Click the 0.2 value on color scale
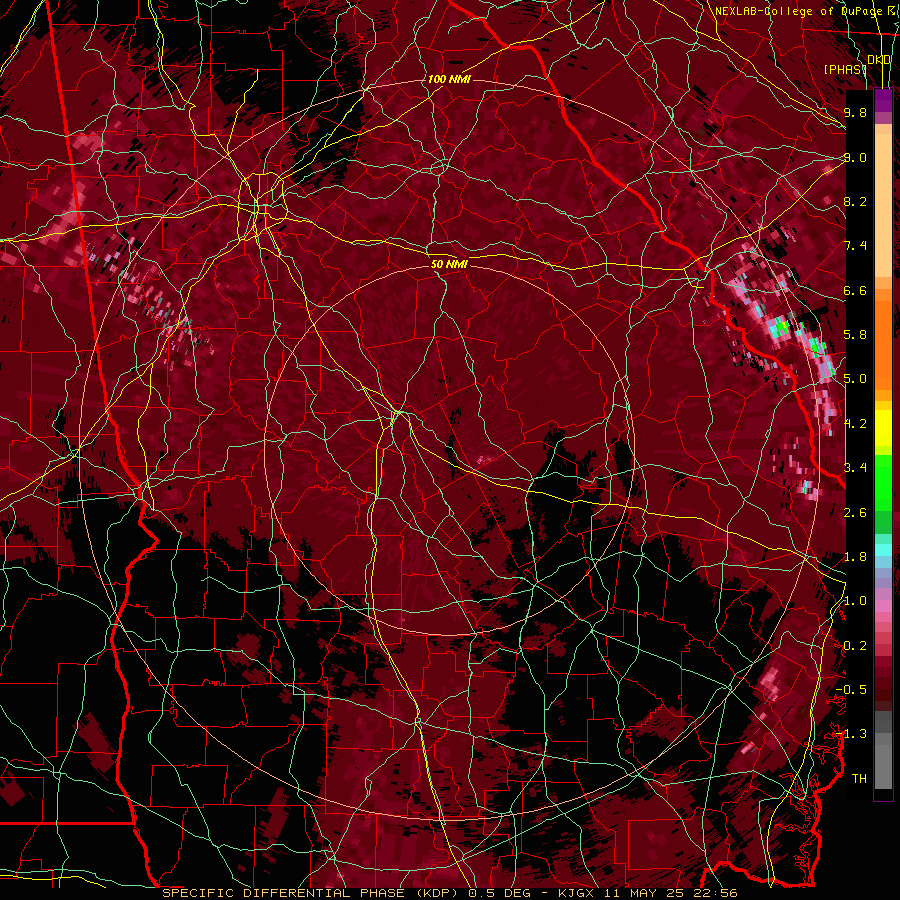Screen dimensions: 900x900 coord(855,646)
